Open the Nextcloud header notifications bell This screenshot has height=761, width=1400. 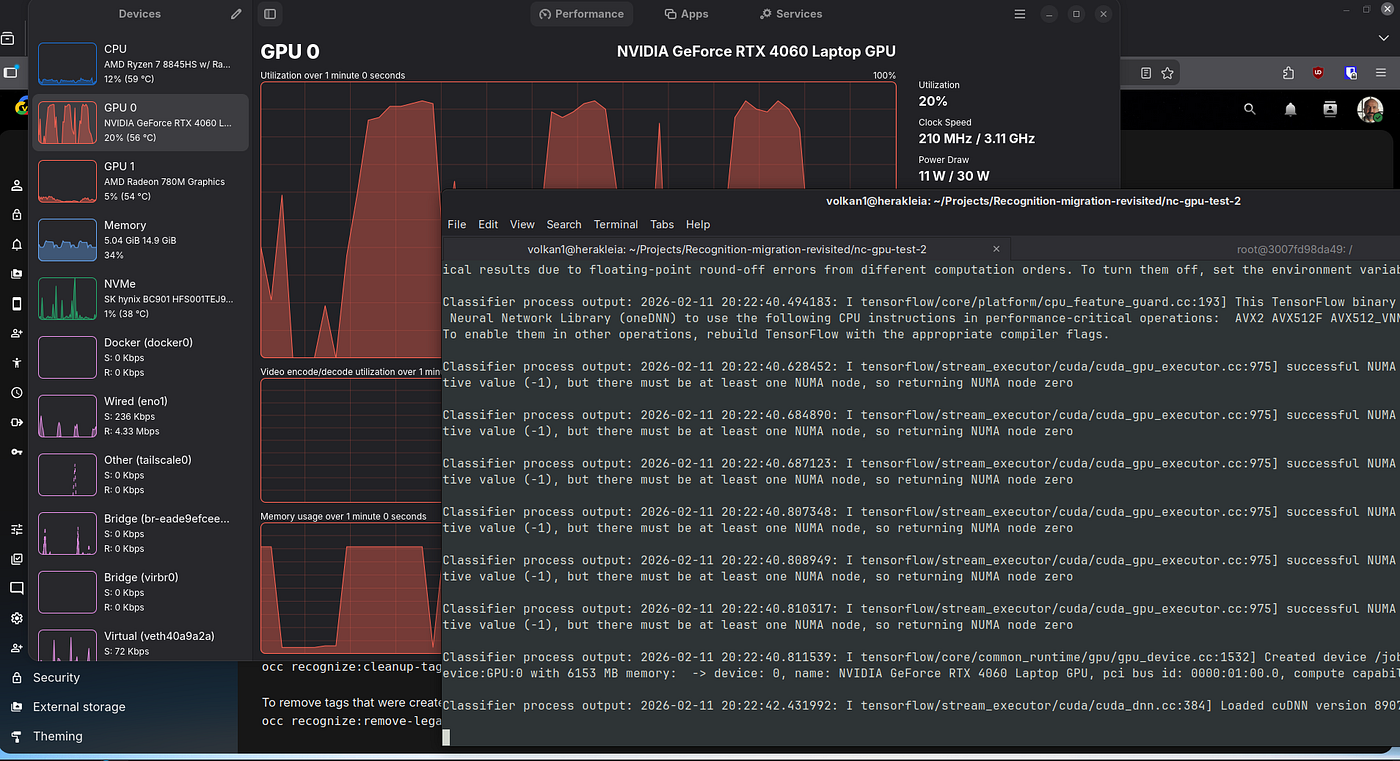pyautogui.click(x=1291, y=109)
